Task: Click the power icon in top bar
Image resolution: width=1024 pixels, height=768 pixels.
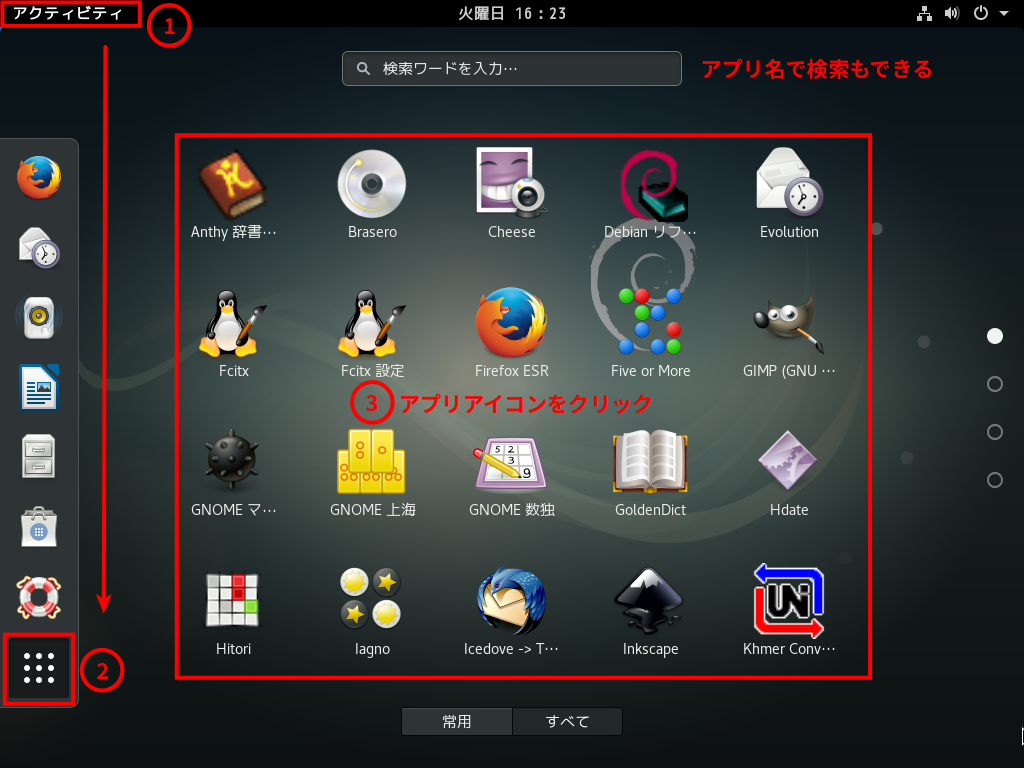Action: pos(980,13)
